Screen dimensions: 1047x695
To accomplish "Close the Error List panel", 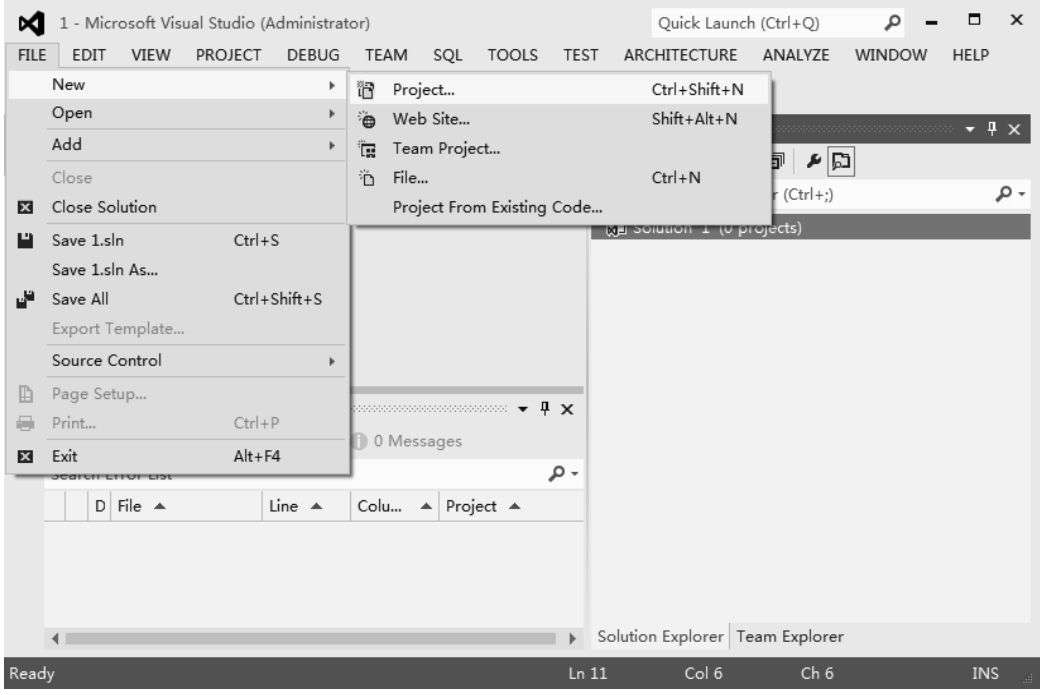I will 567,409.
